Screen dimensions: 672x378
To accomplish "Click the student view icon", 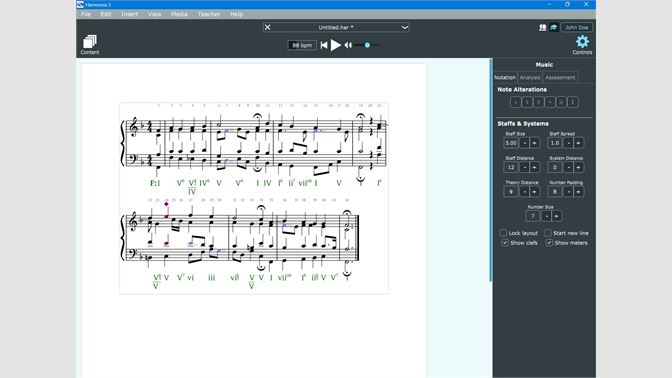I will 543,27.
